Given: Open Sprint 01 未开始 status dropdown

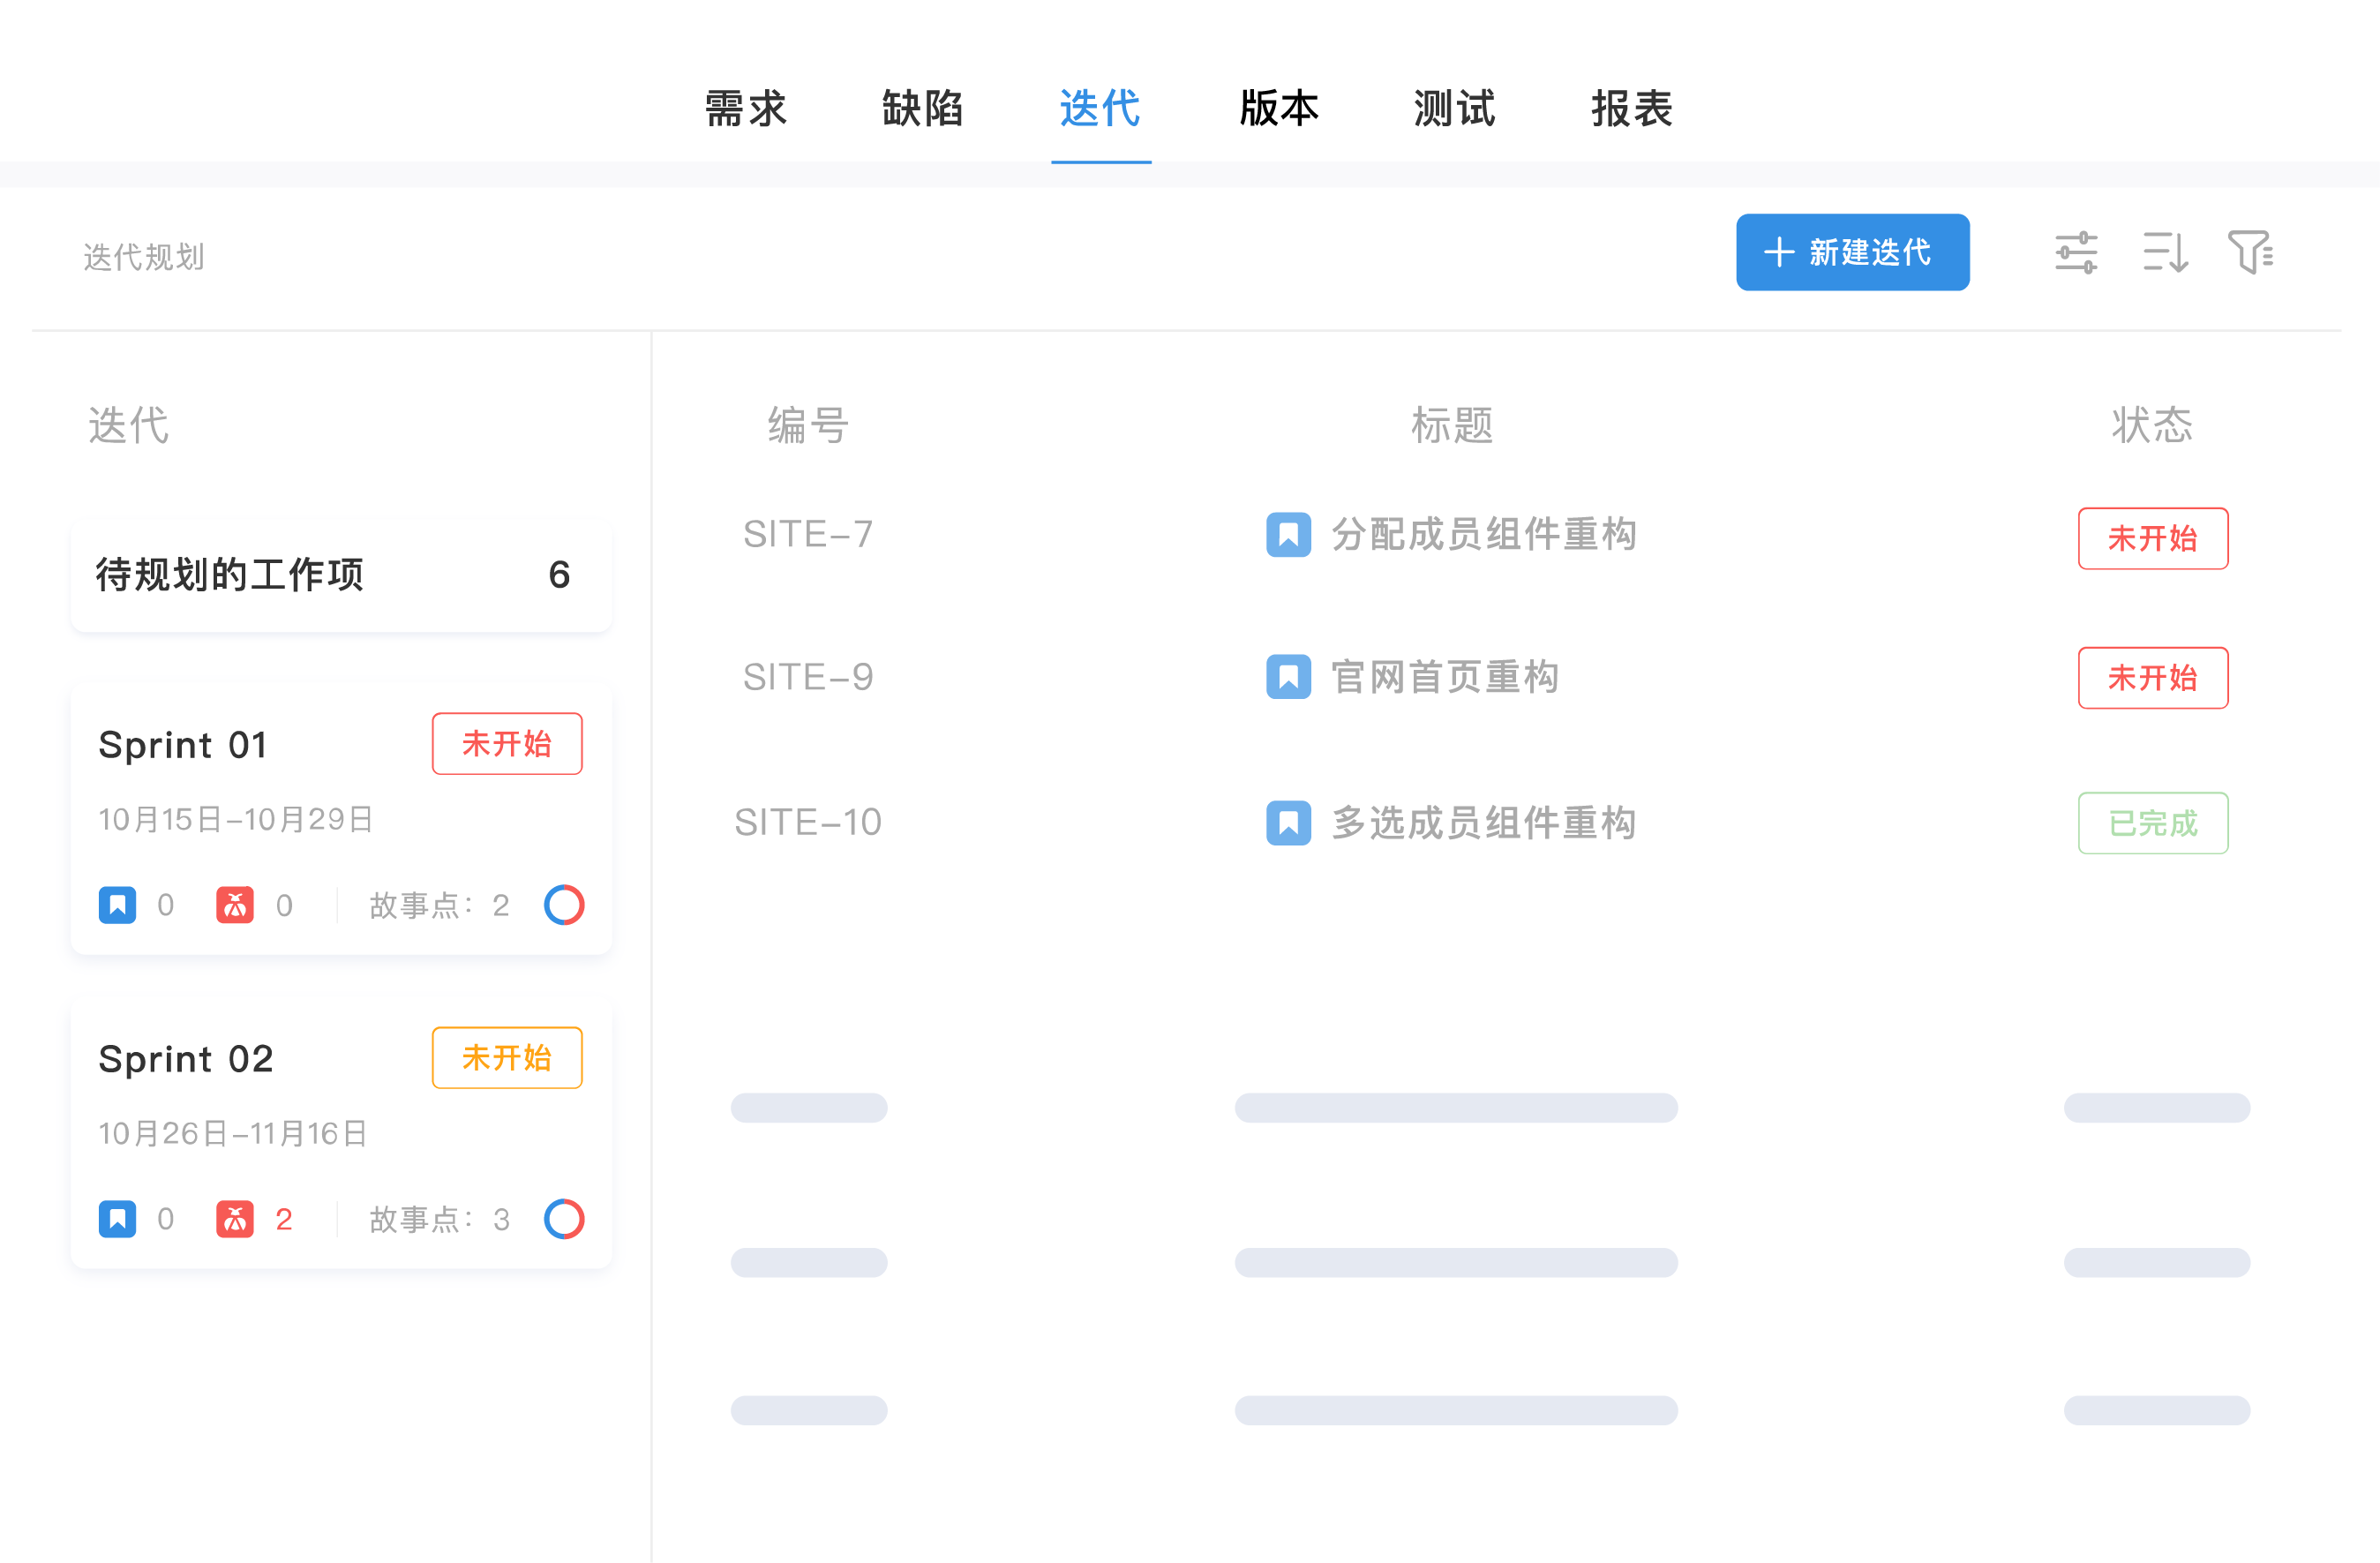Looking at the screenshot, I should pos(507,743).
